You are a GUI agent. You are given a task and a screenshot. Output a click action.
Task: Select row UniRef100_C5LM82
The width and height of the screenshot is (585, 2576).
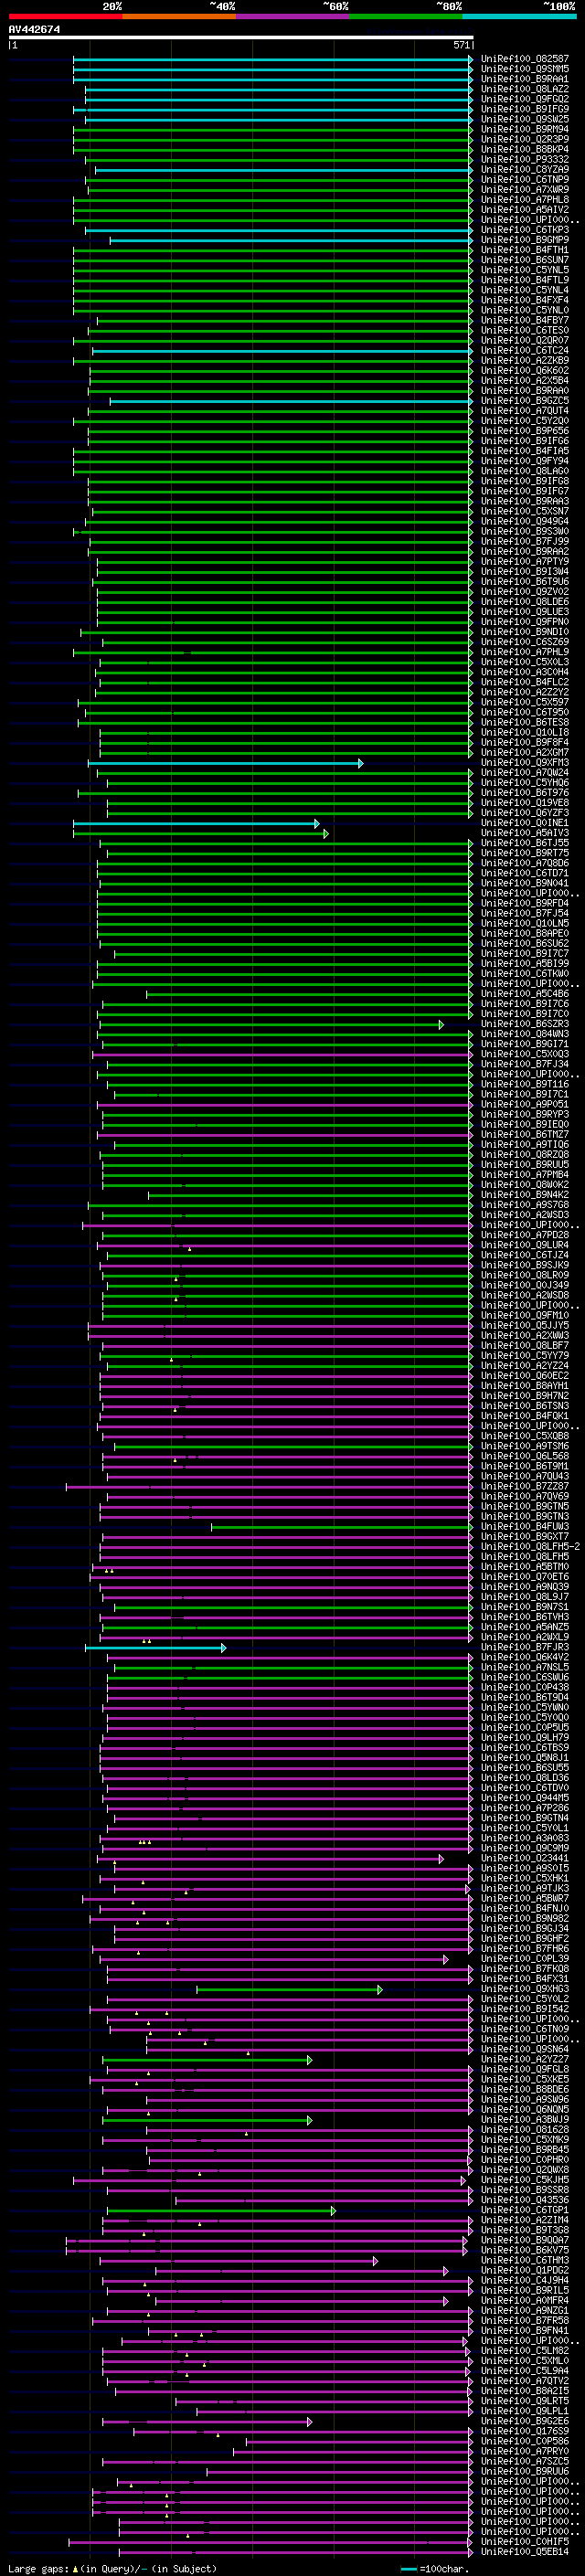pos(525,2351)
